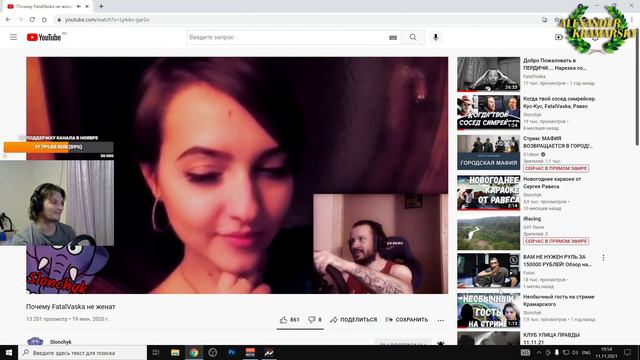Open the 'Новогоднее караоке от Равеса' thumbnail
Image resolution: width=640 pixels, height=360 pixels.
click(x=488, y=193)
